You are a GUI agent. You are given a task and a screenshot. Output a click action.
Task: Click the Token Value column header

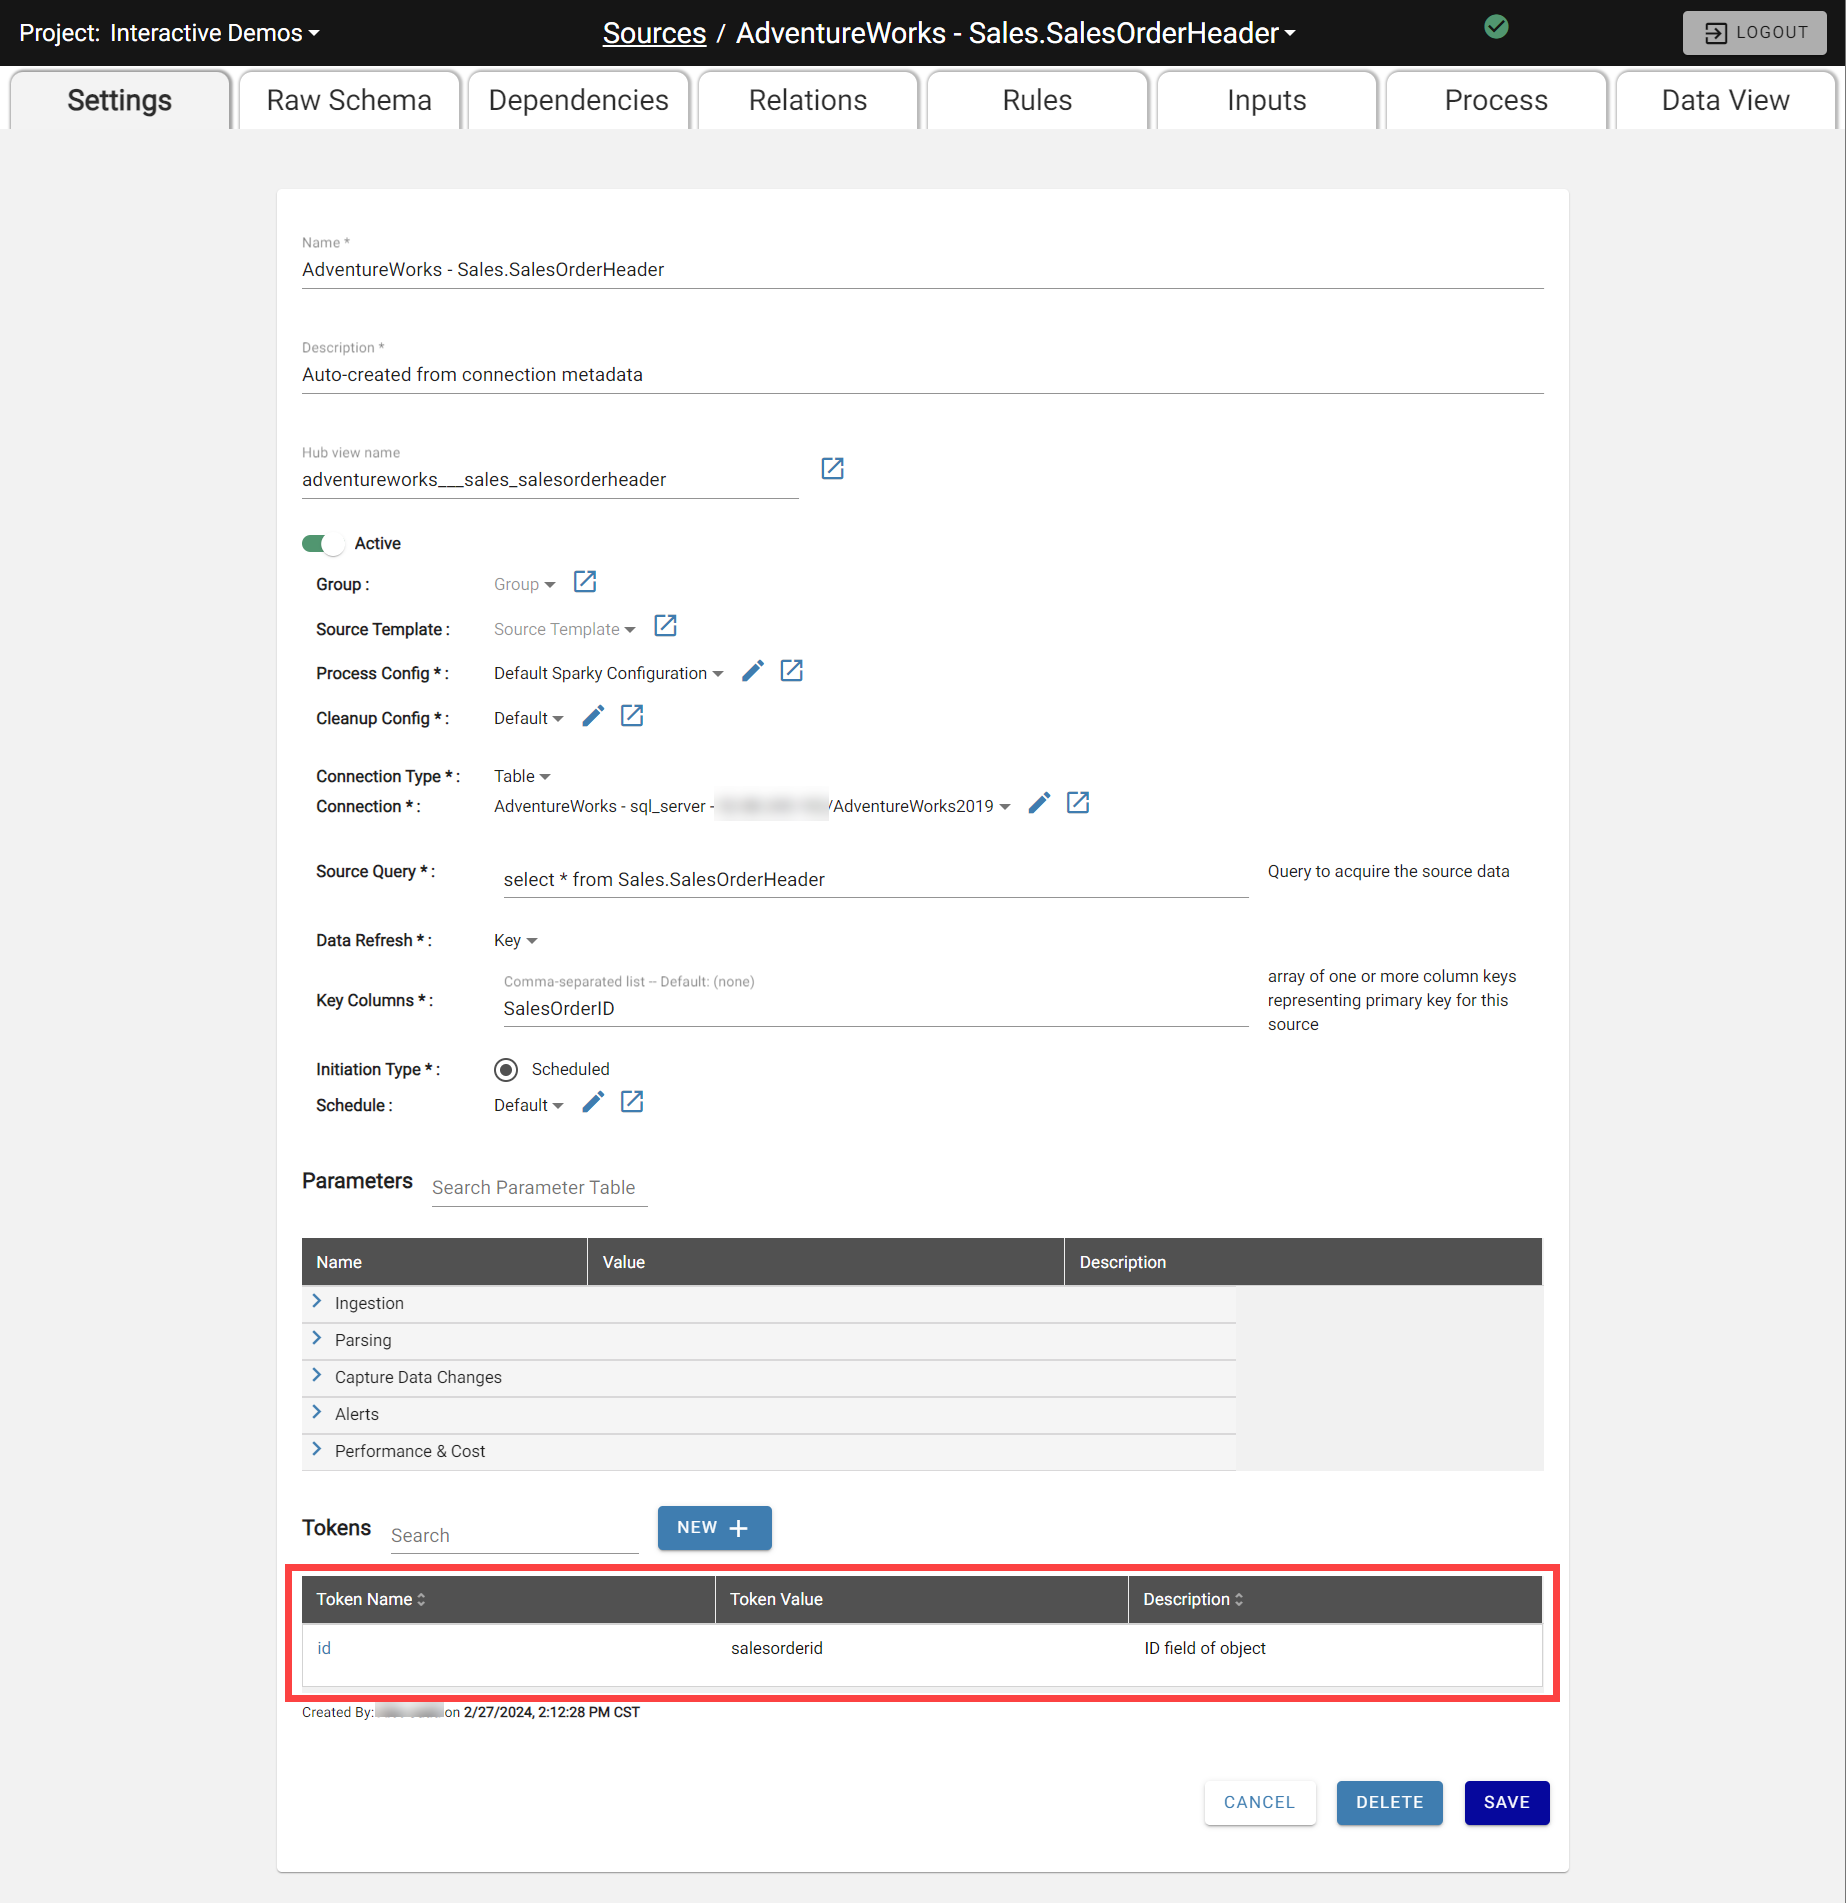922,1600
